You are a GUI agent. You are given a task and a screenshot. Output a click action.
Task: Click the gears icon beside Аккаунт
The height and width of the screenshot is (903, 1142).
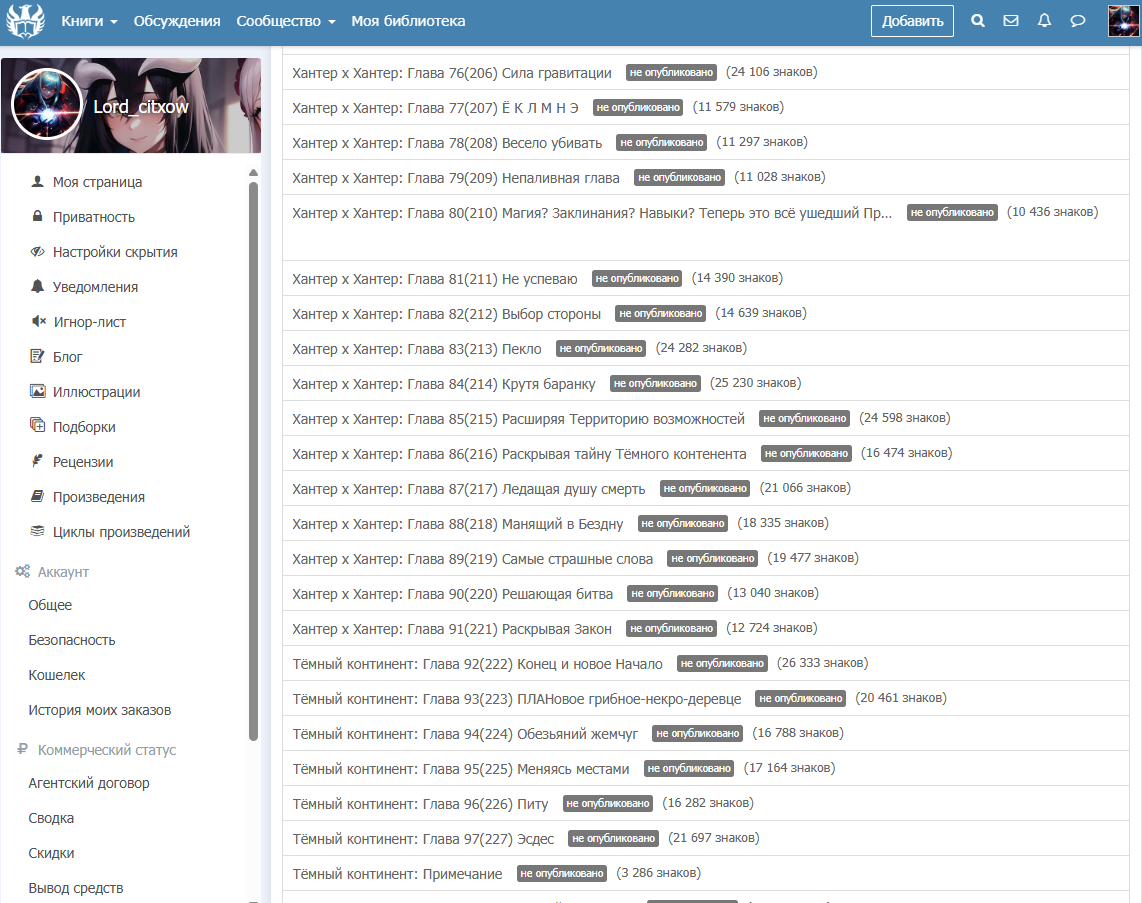click(x=23, y=572)
